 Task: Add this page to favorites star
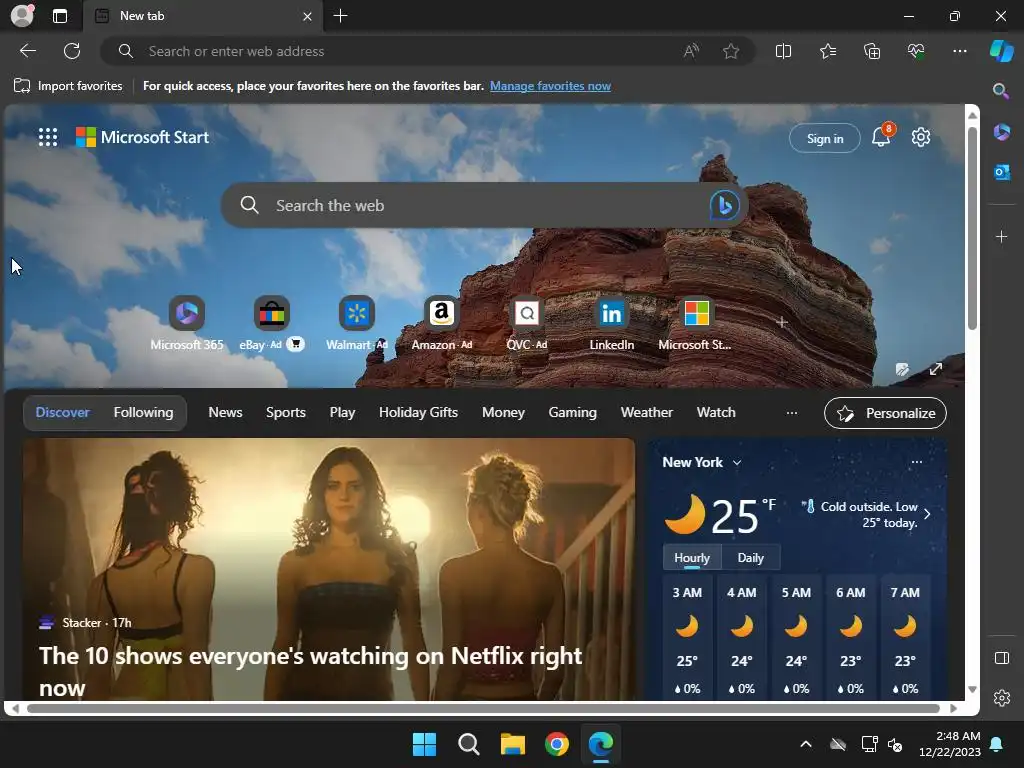[731, 51]
